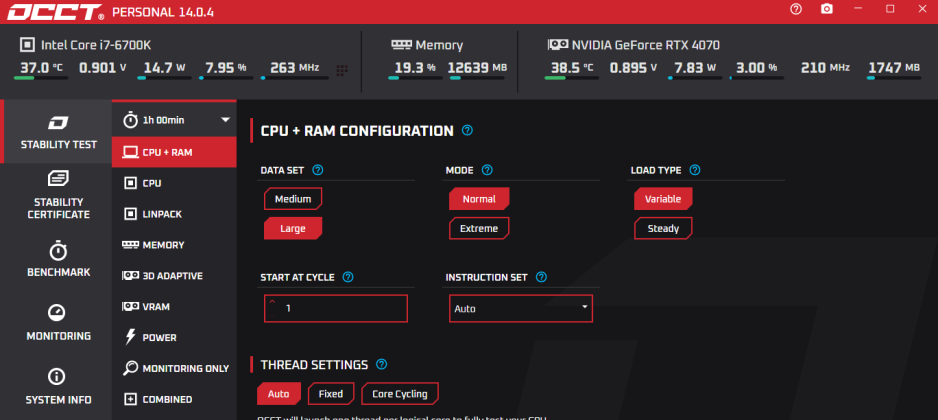
Task: Click the Combined plus-box icon
Action: (x=130, y=399)
